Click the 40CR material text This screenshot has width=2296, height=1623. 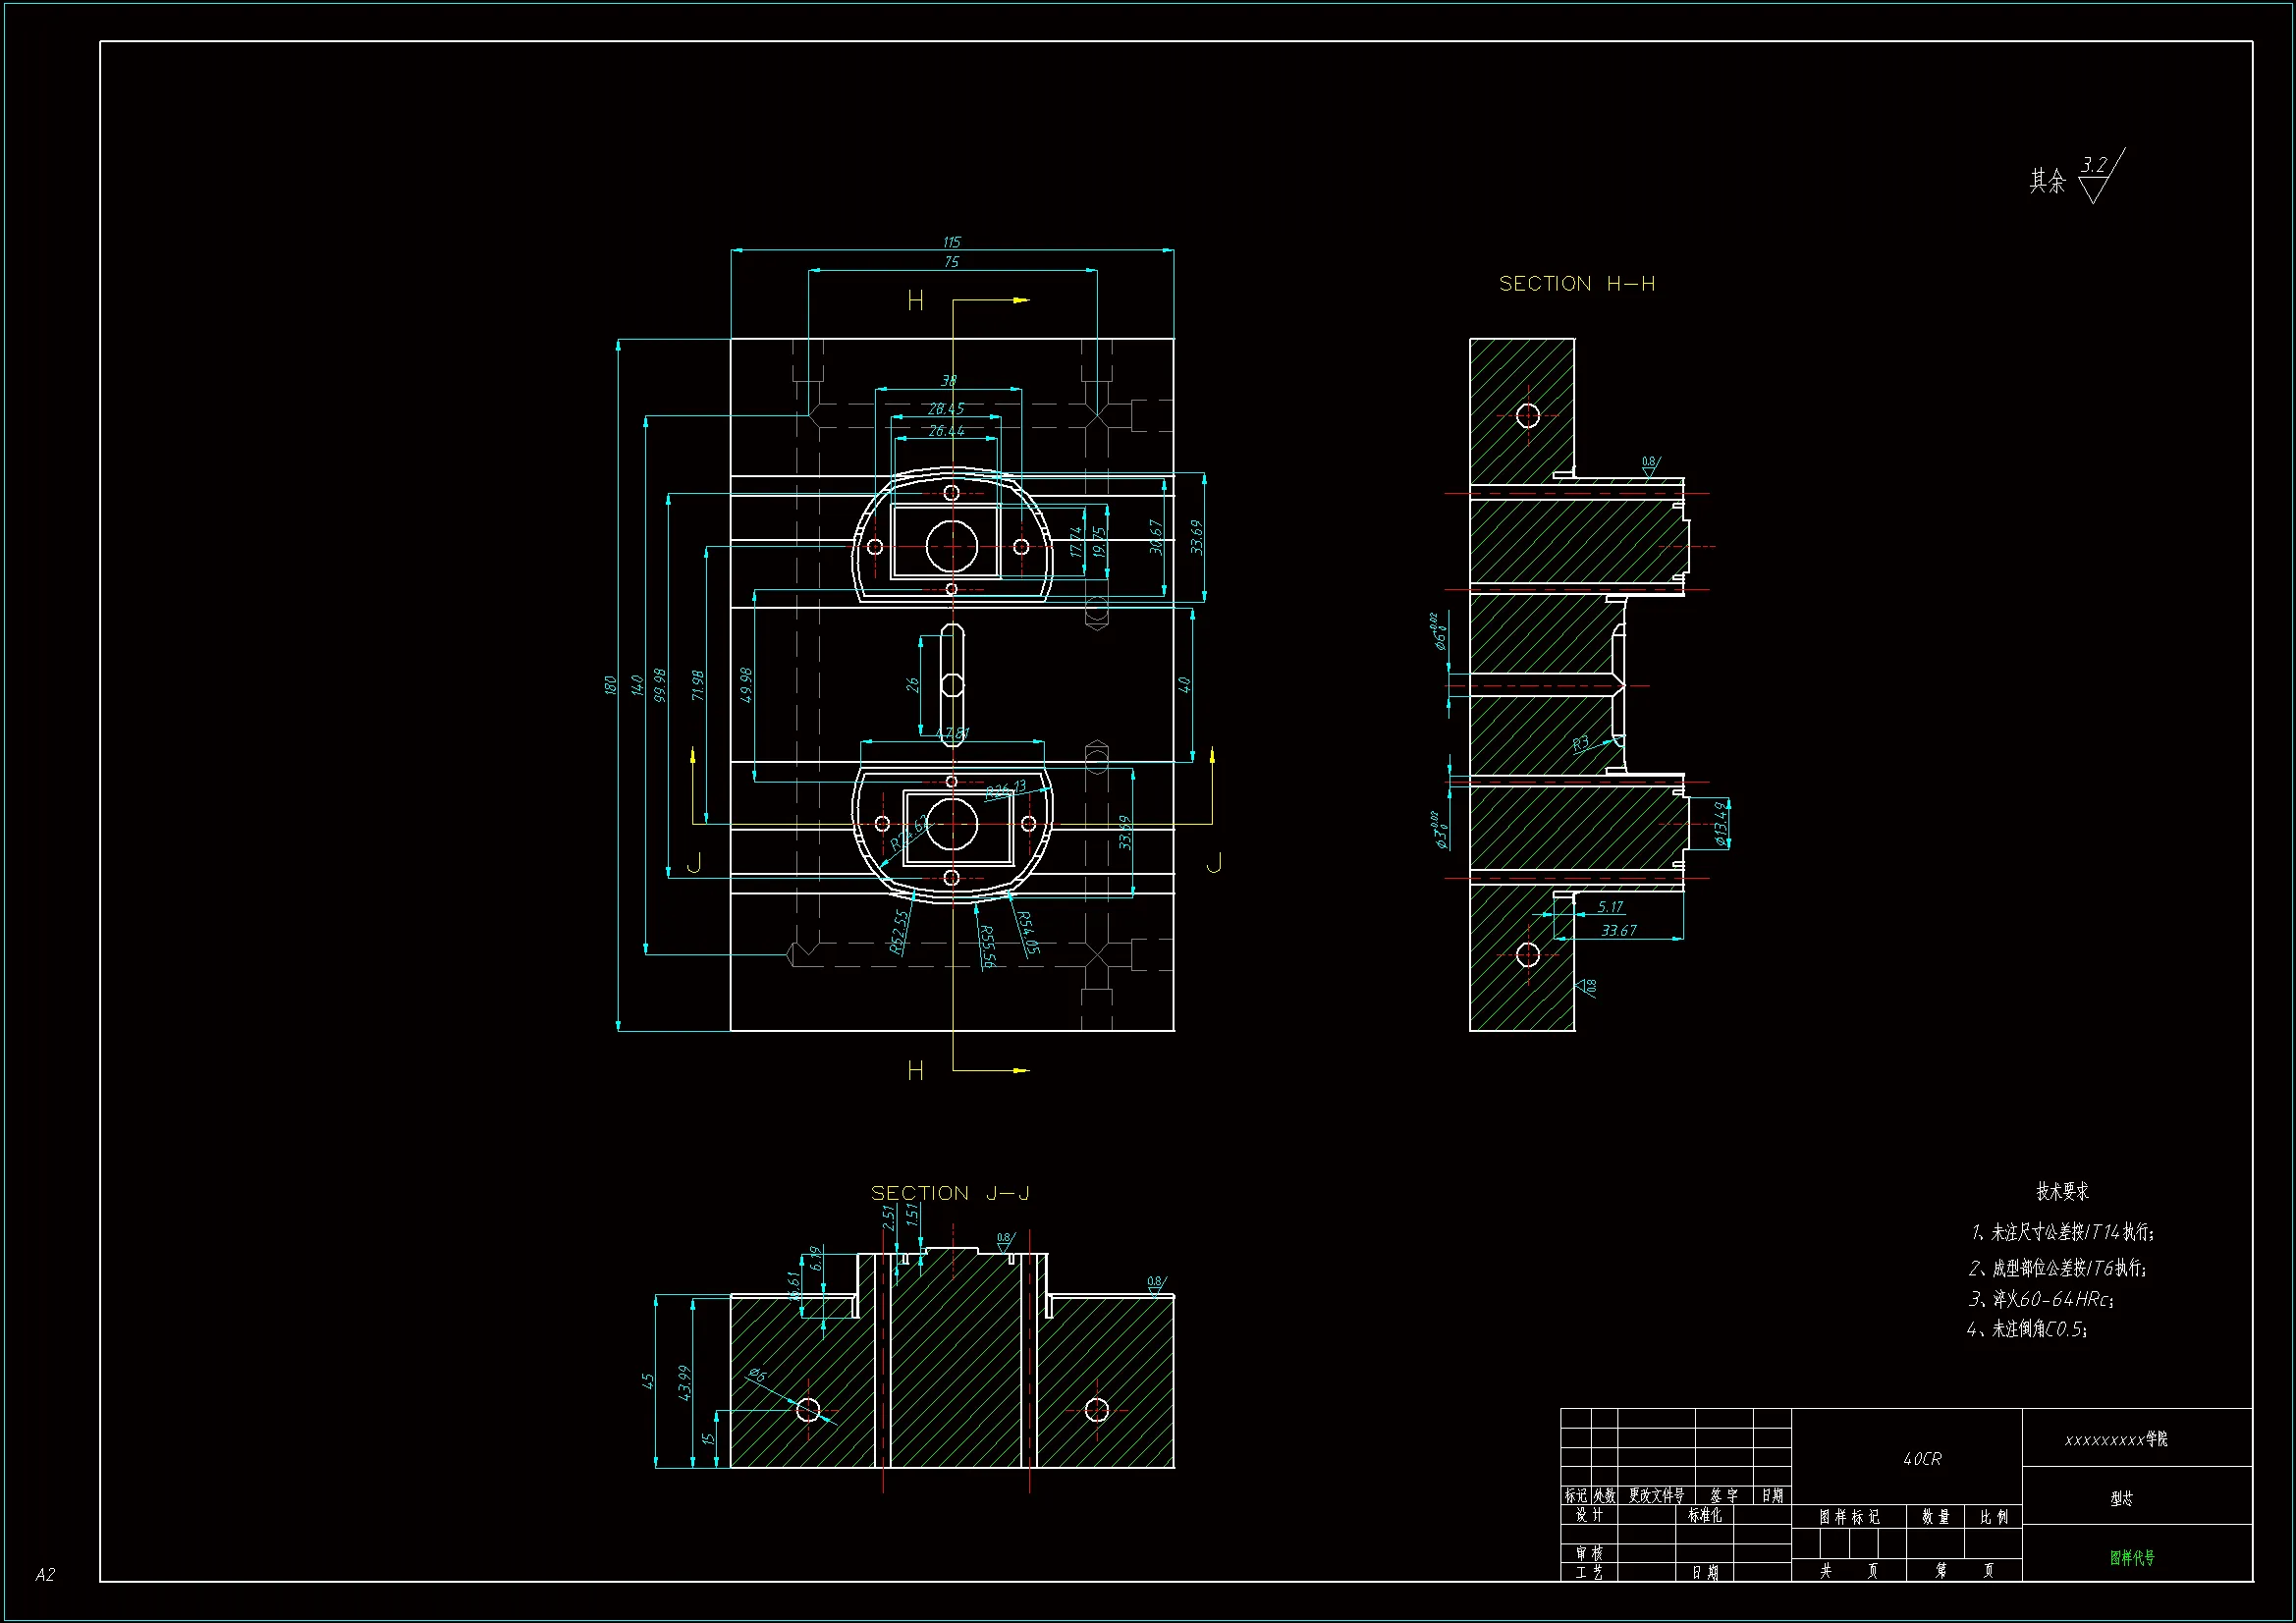click(x=1921, y=1459)
